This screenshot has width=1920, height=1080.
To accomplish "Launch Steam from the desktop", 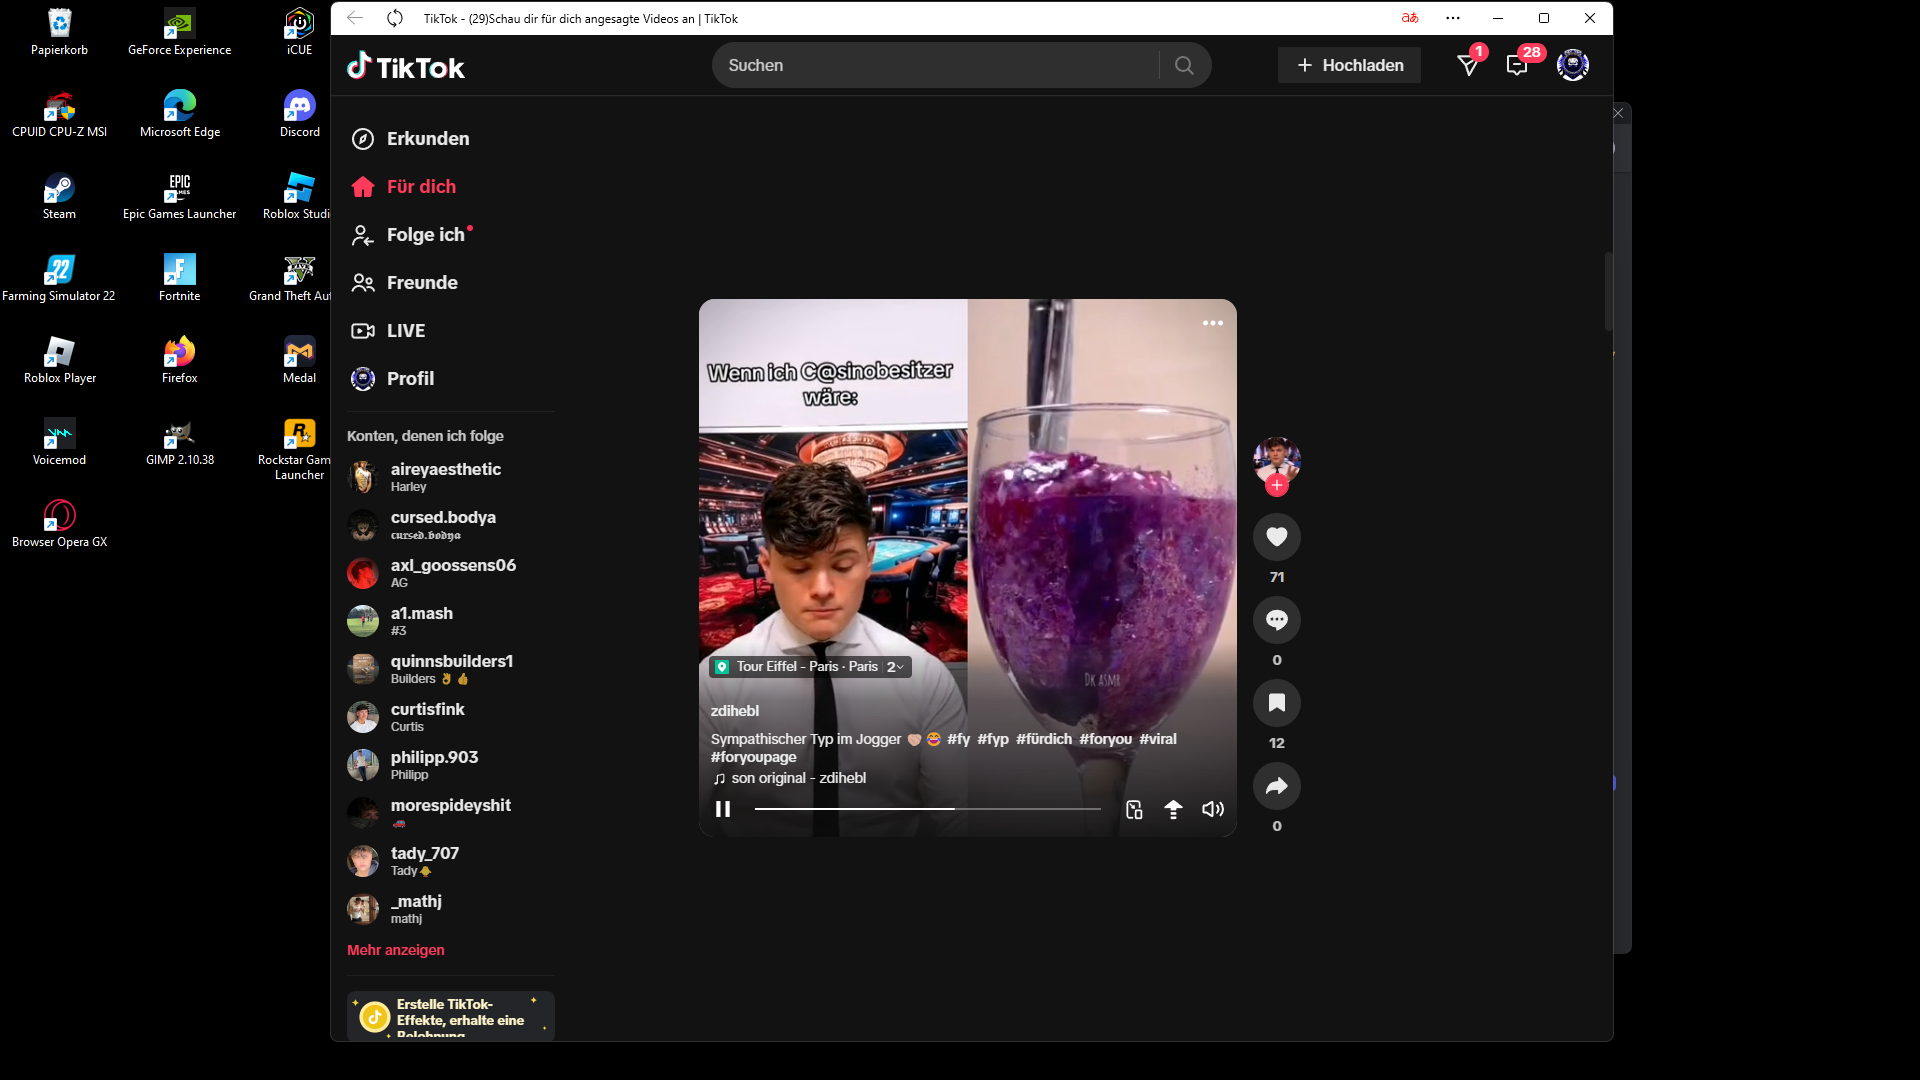I will tap(59, 196).
